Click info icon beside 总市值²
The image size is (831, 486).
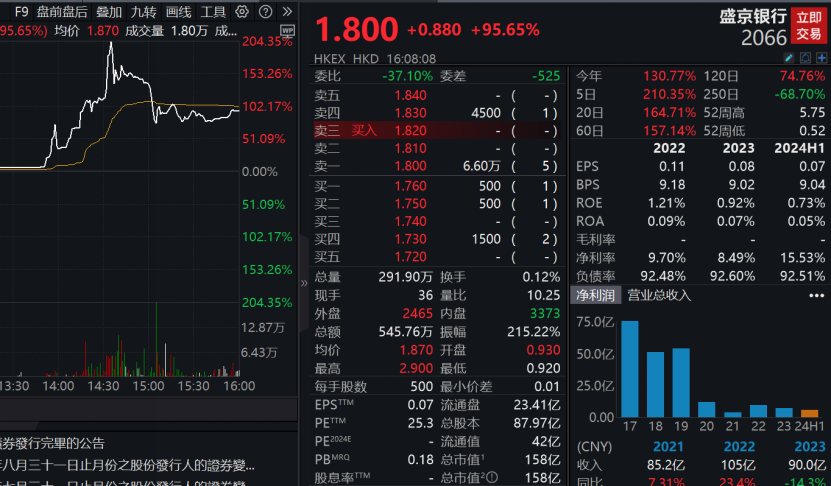(491, 478)
